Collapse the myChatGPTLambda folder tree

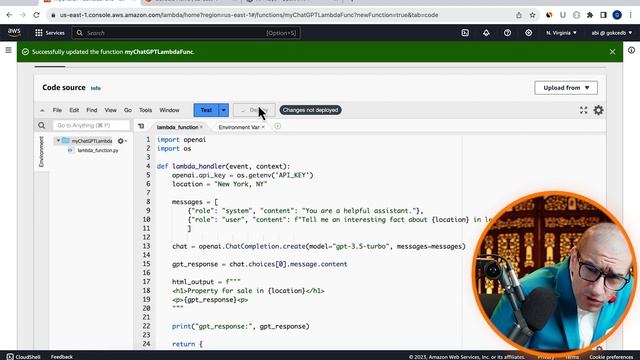pyautogui.click(x=58, y=141)
